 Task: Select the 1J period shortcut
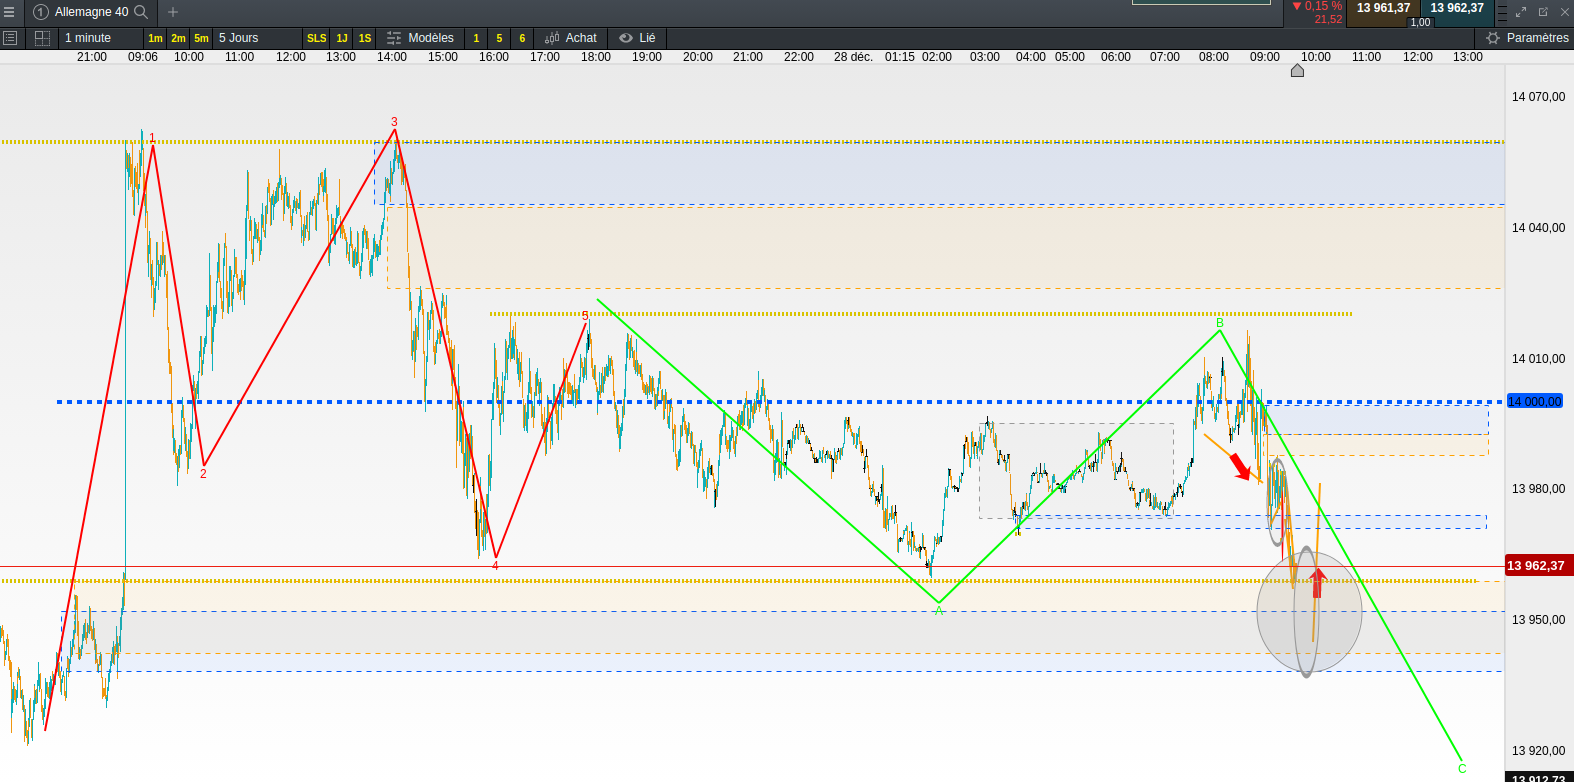click(x=342, y=38)
